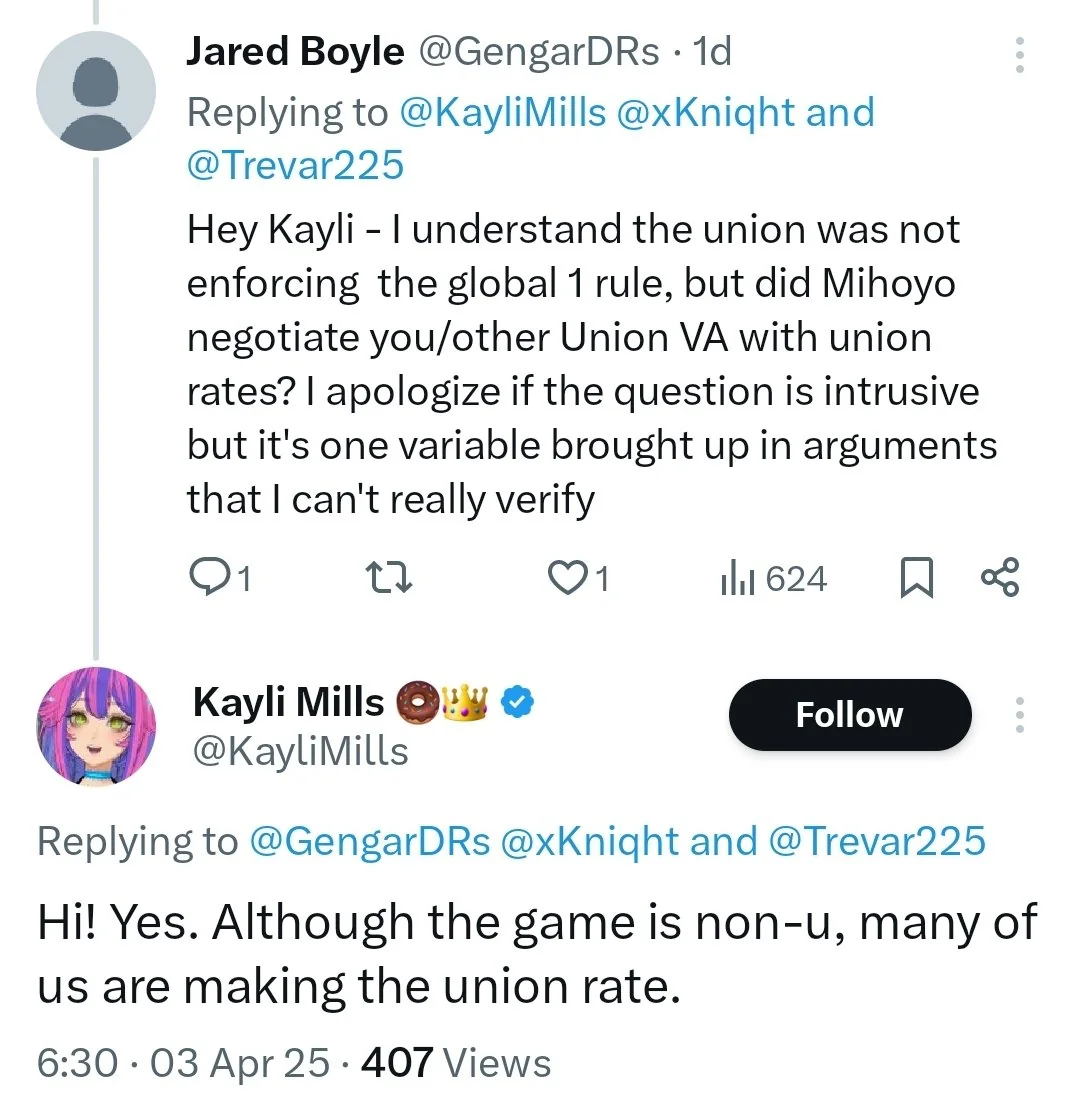Retweet Jared Boyle's post
Viewport: 1080px width, 1098px height.
pyautogui.click(x=389, y=577)
